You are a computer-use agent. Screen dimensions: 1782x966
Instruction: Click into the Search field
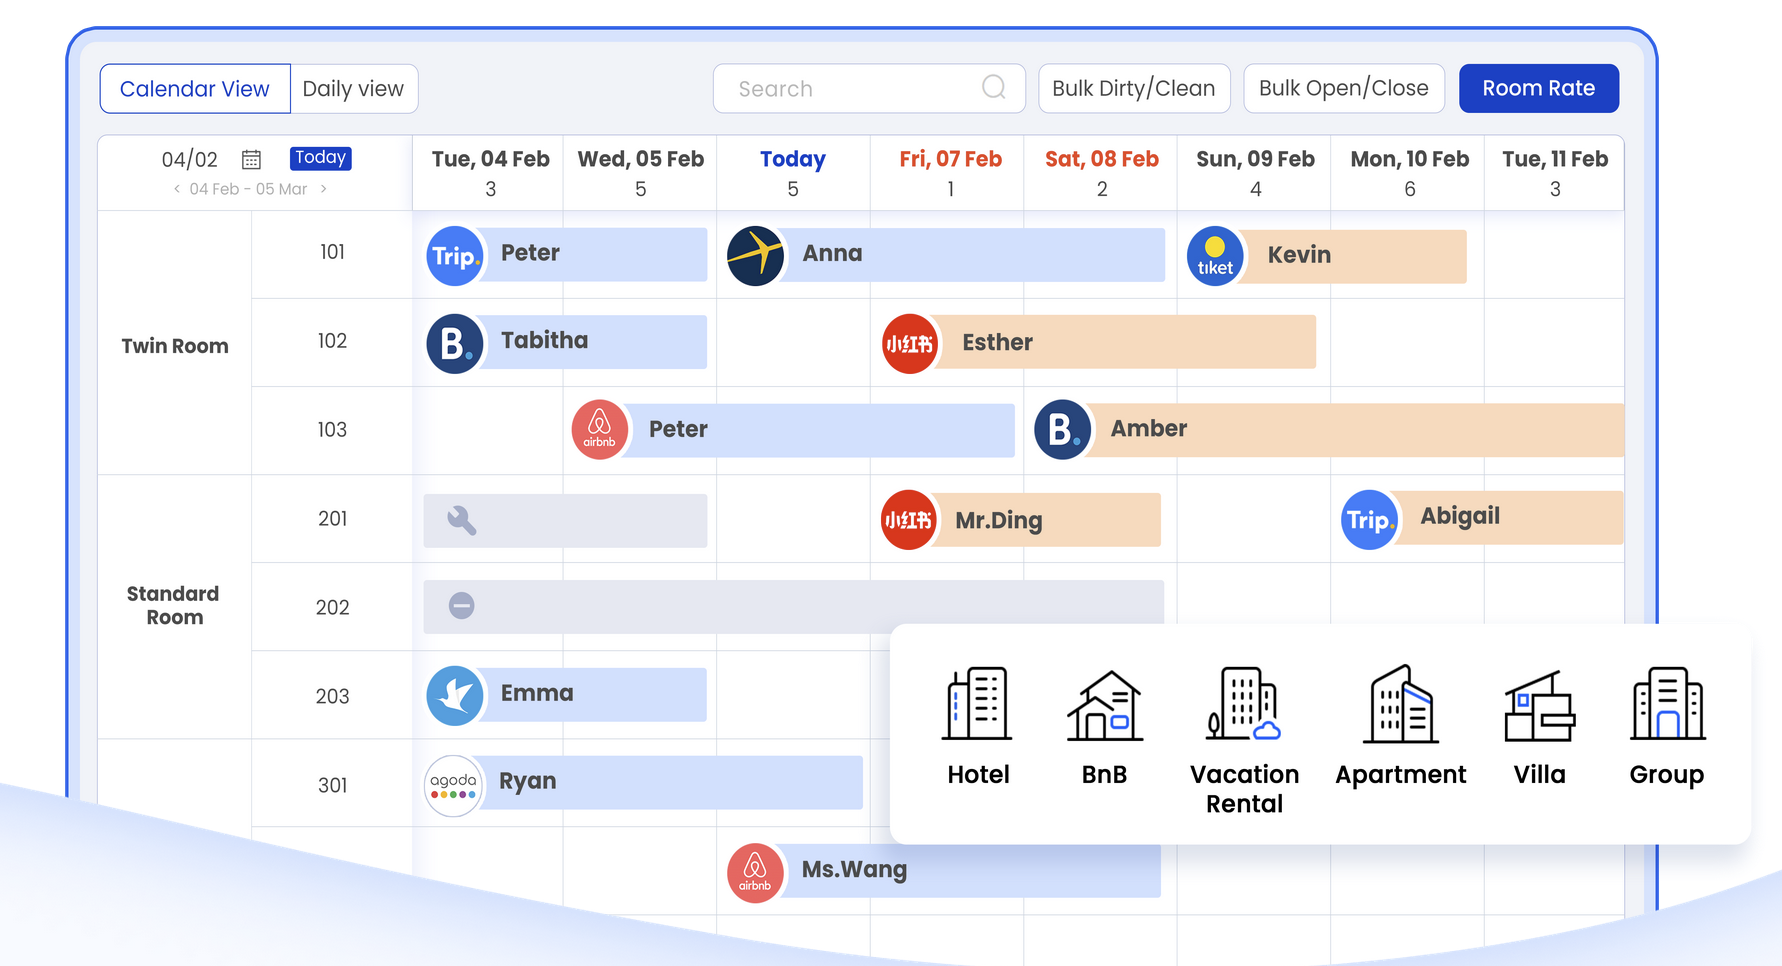tap(850, 89)
